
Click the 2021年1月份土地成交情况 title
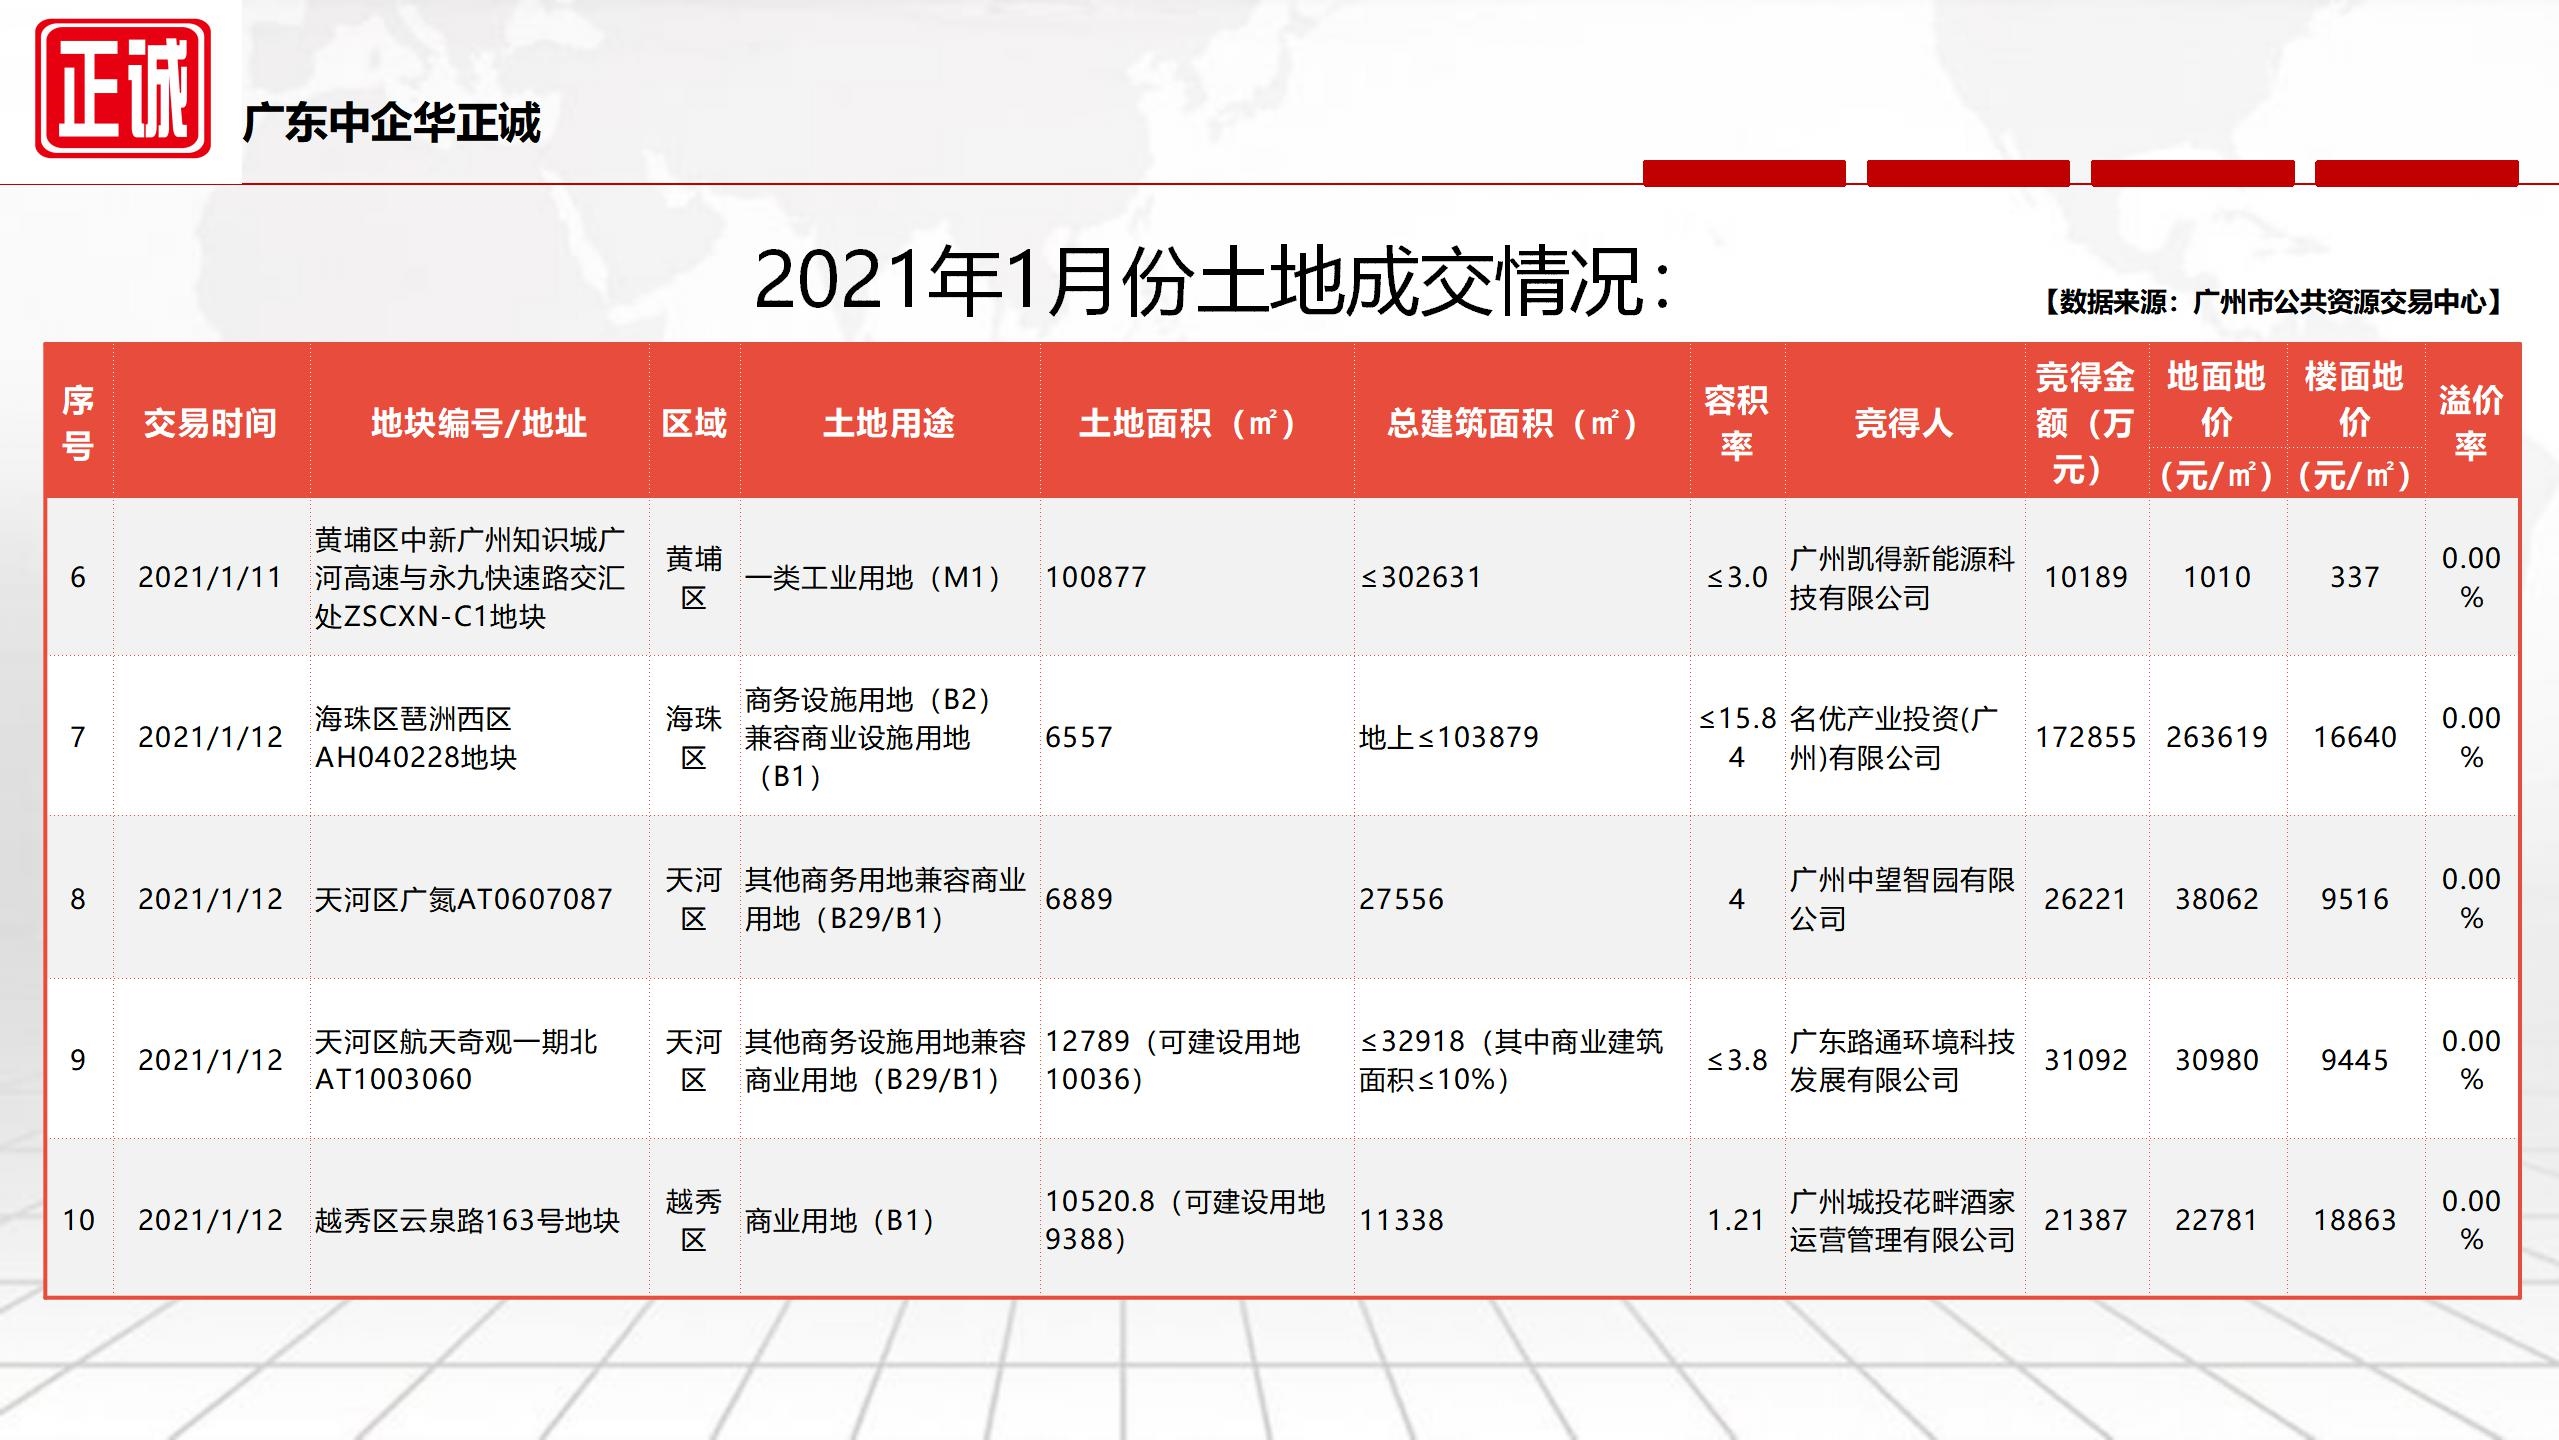[x=1212, y=281]
